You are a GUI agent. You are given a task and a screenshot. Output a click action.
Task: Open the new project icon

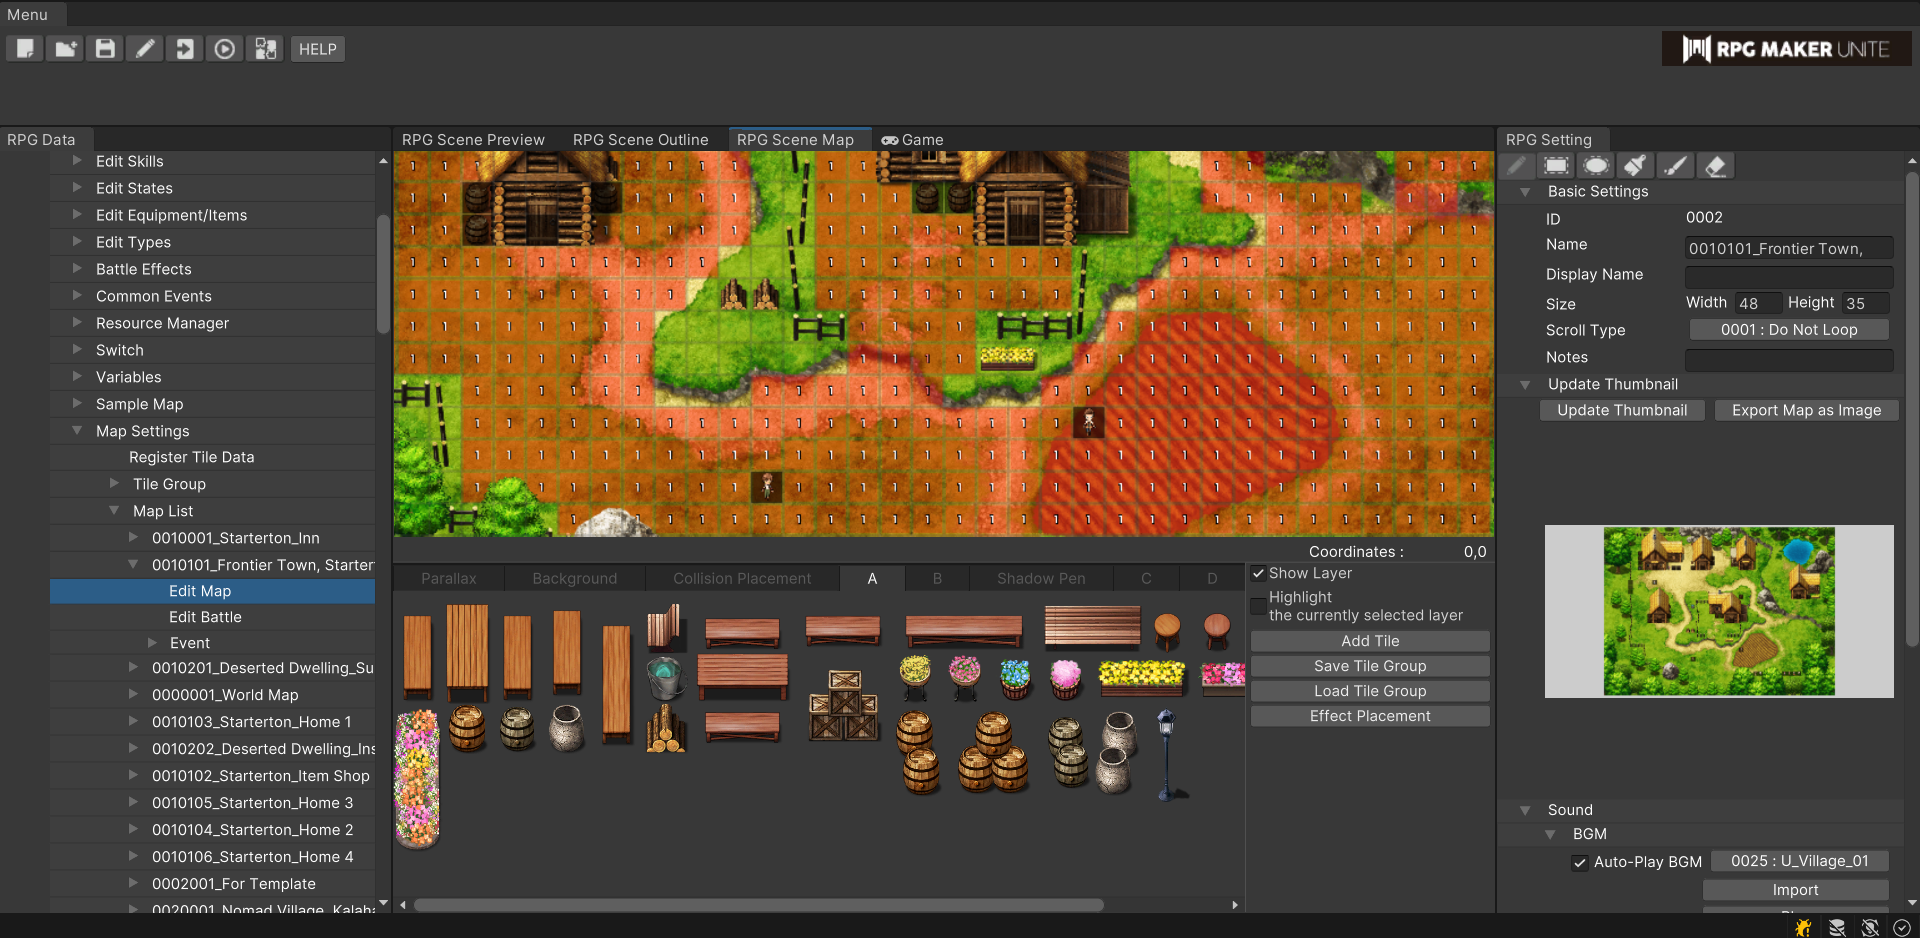pos(24,48)
